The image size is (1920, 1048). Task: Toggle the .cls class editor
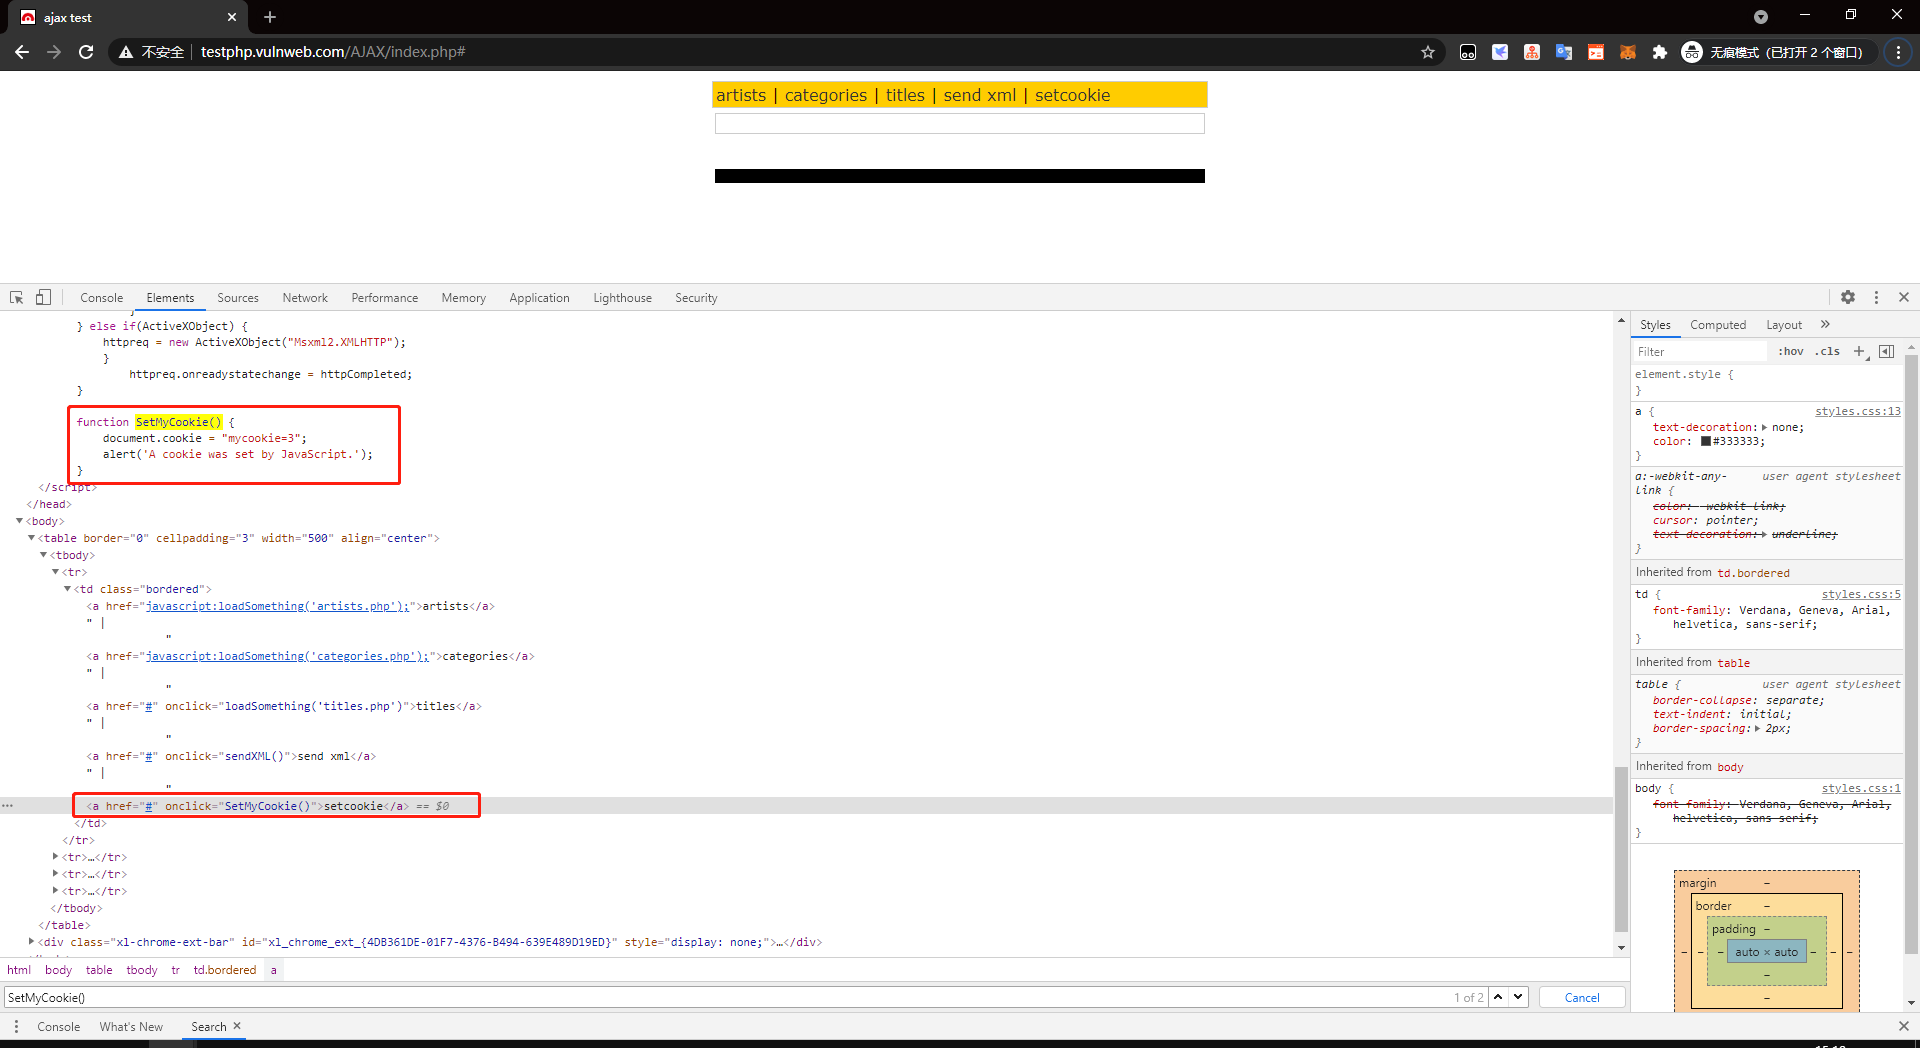(1827, 351)
